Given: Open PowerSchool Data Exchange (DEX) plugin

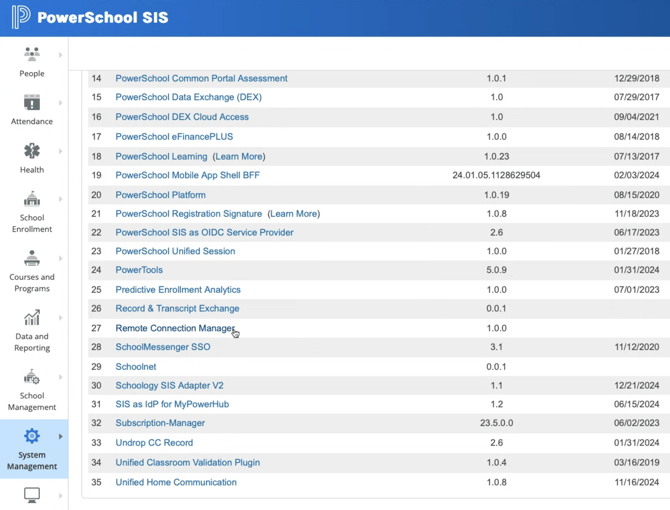Looking at the screenshot, I should [188, 98].
